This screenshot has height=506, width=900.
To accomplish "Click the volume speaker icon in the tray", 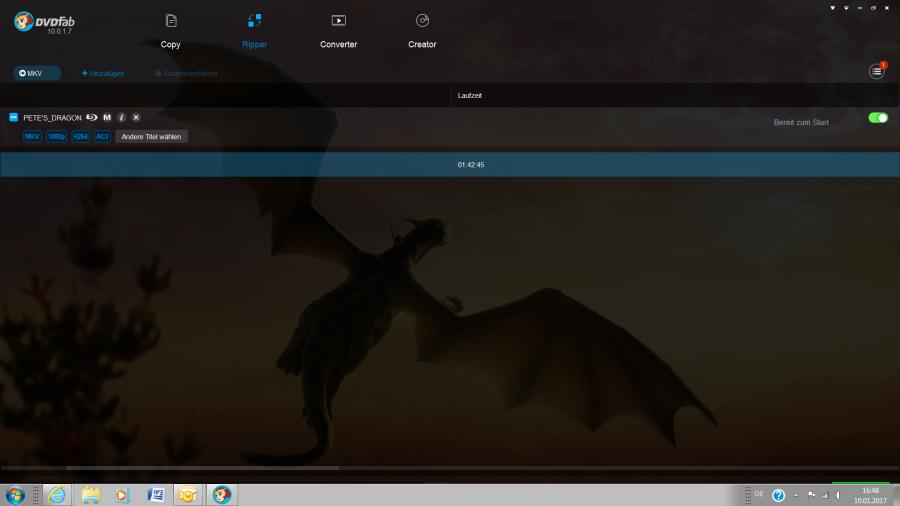I will [839, 495].
